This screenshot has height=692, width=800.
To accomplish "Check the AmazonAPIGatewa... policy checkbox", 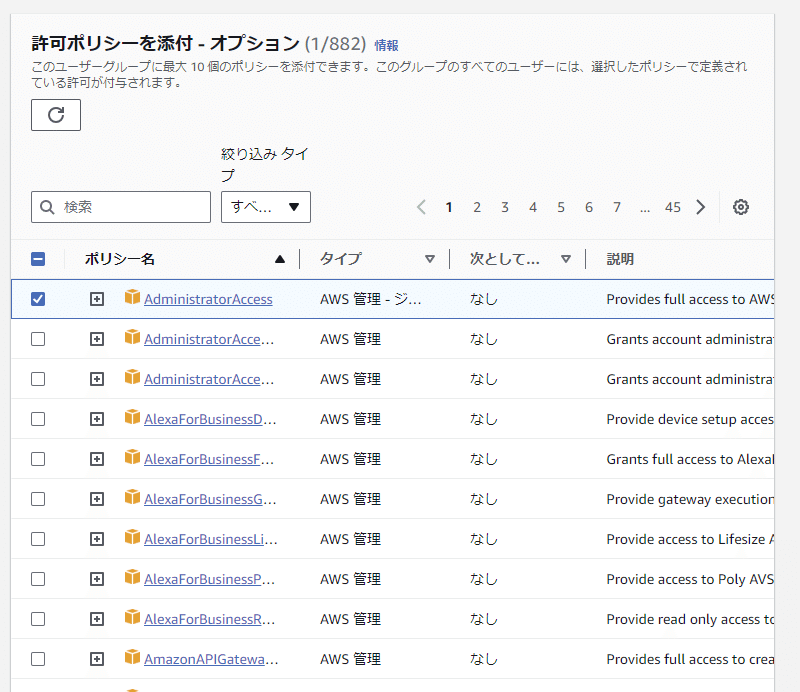I will tap(38, 659).
